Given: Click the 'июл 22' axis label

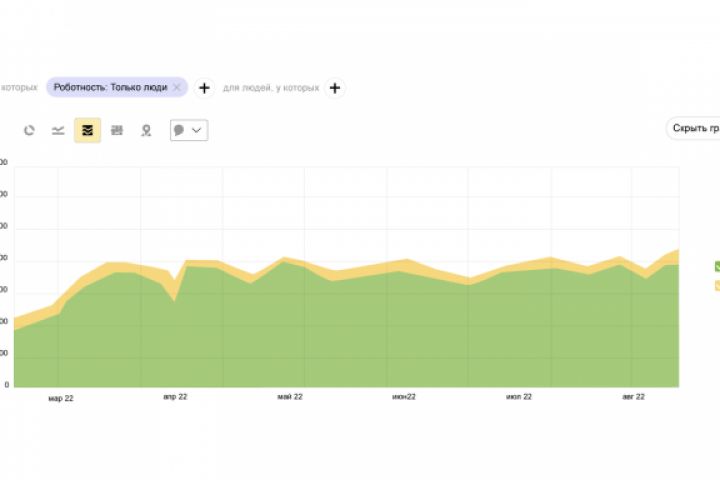Looking at the screenshot, I should [519, 396].
